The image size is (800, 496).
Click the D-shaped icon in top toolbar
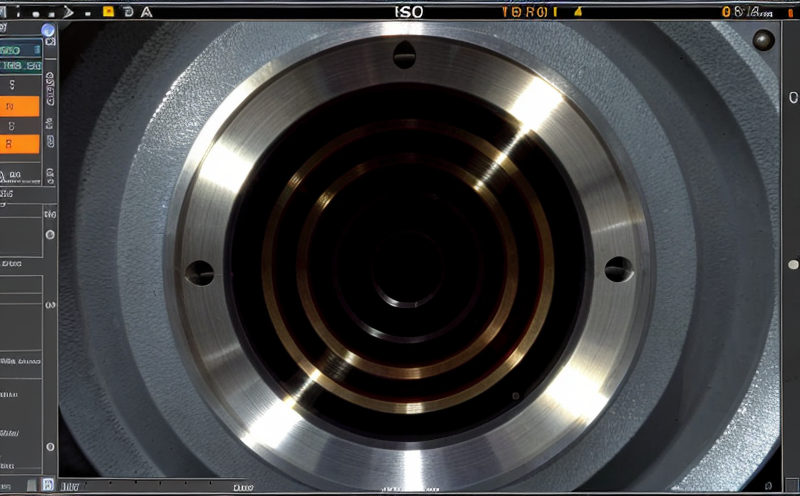point(129,12)
